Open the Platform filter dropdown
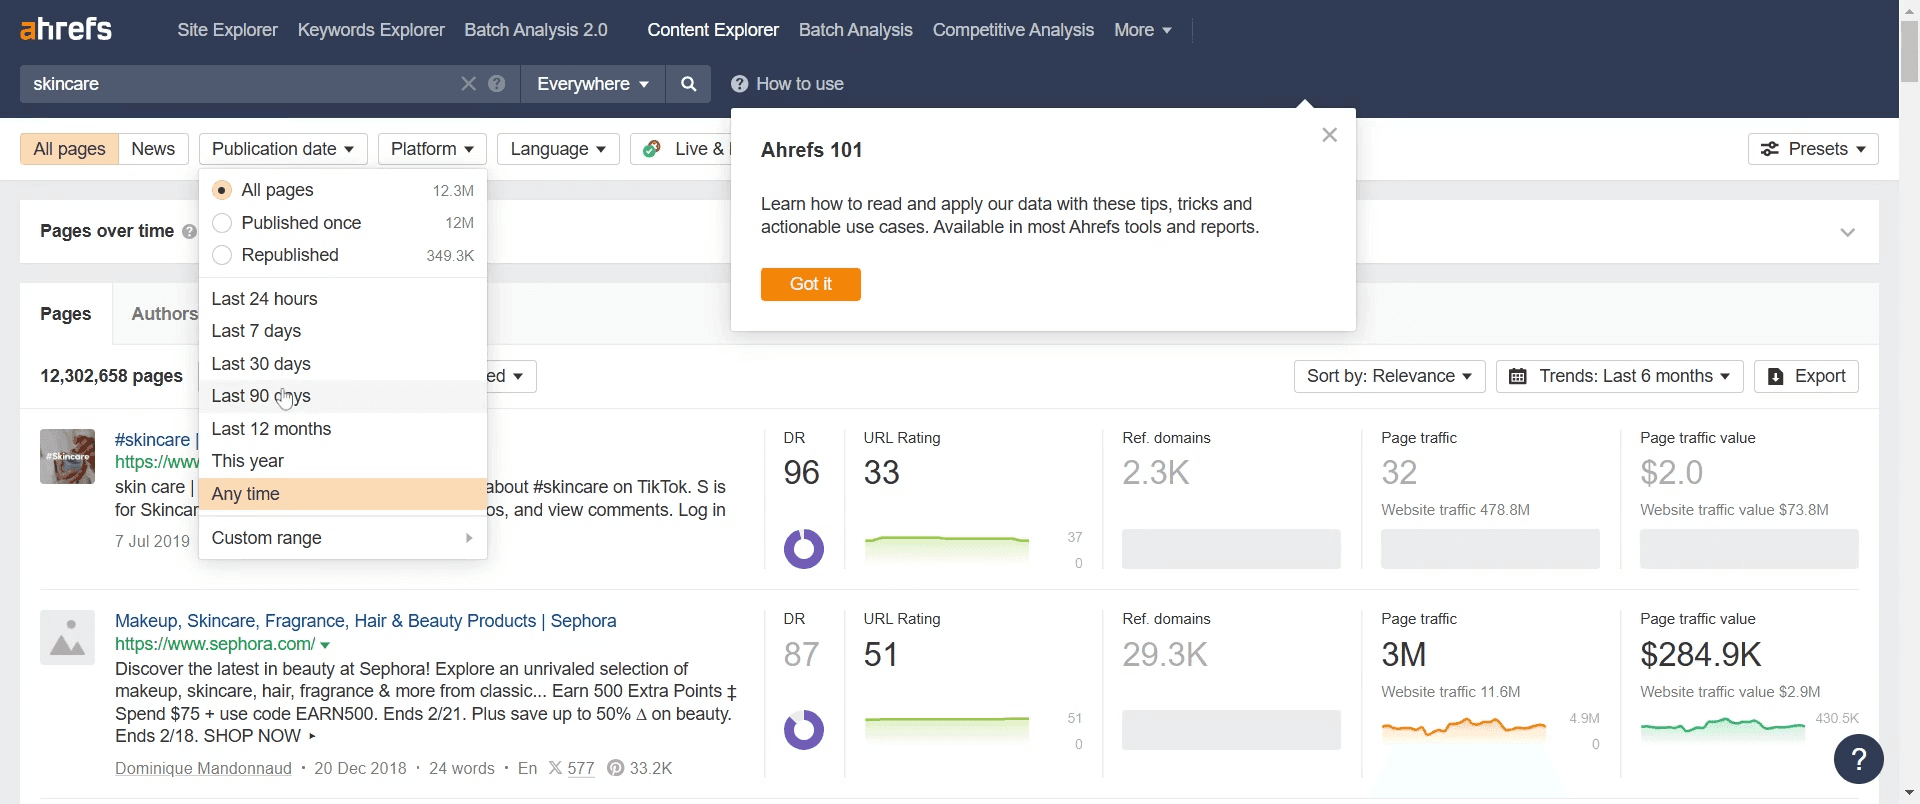1920x804 pixels. (x=432, y=149)
